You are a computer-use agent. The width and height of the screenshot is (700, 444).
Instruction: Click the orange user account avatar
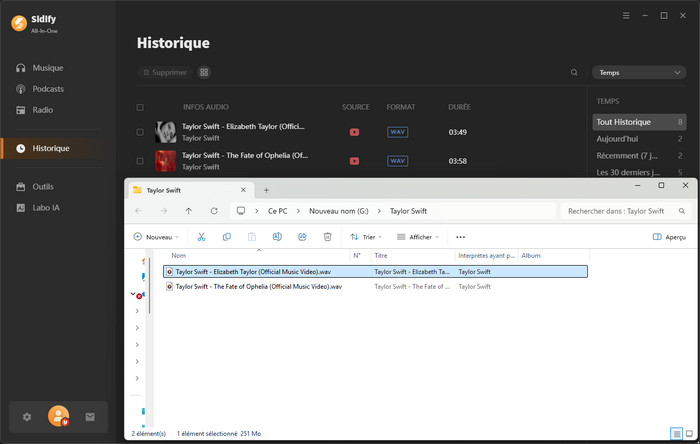point(58,417)
